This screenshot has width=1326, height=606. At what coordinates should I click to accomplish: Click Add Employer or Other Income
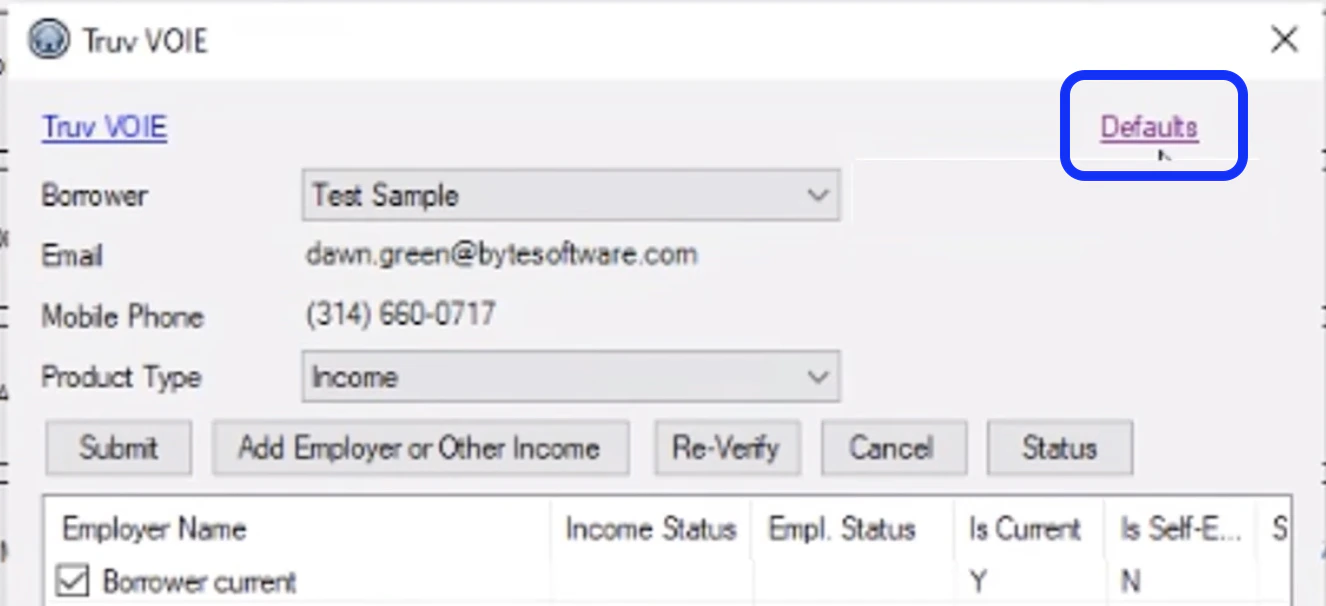coord(419,448)
